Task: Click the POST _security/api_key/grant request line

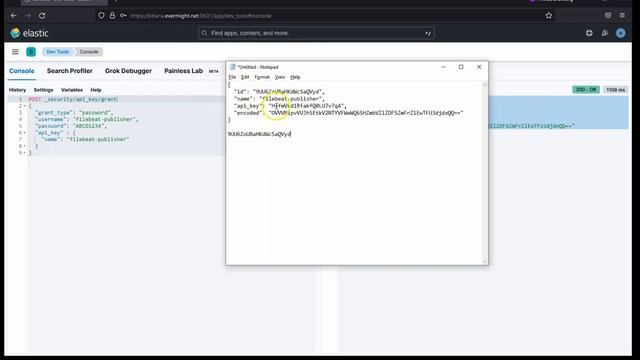Action: [x=73, y=99]
